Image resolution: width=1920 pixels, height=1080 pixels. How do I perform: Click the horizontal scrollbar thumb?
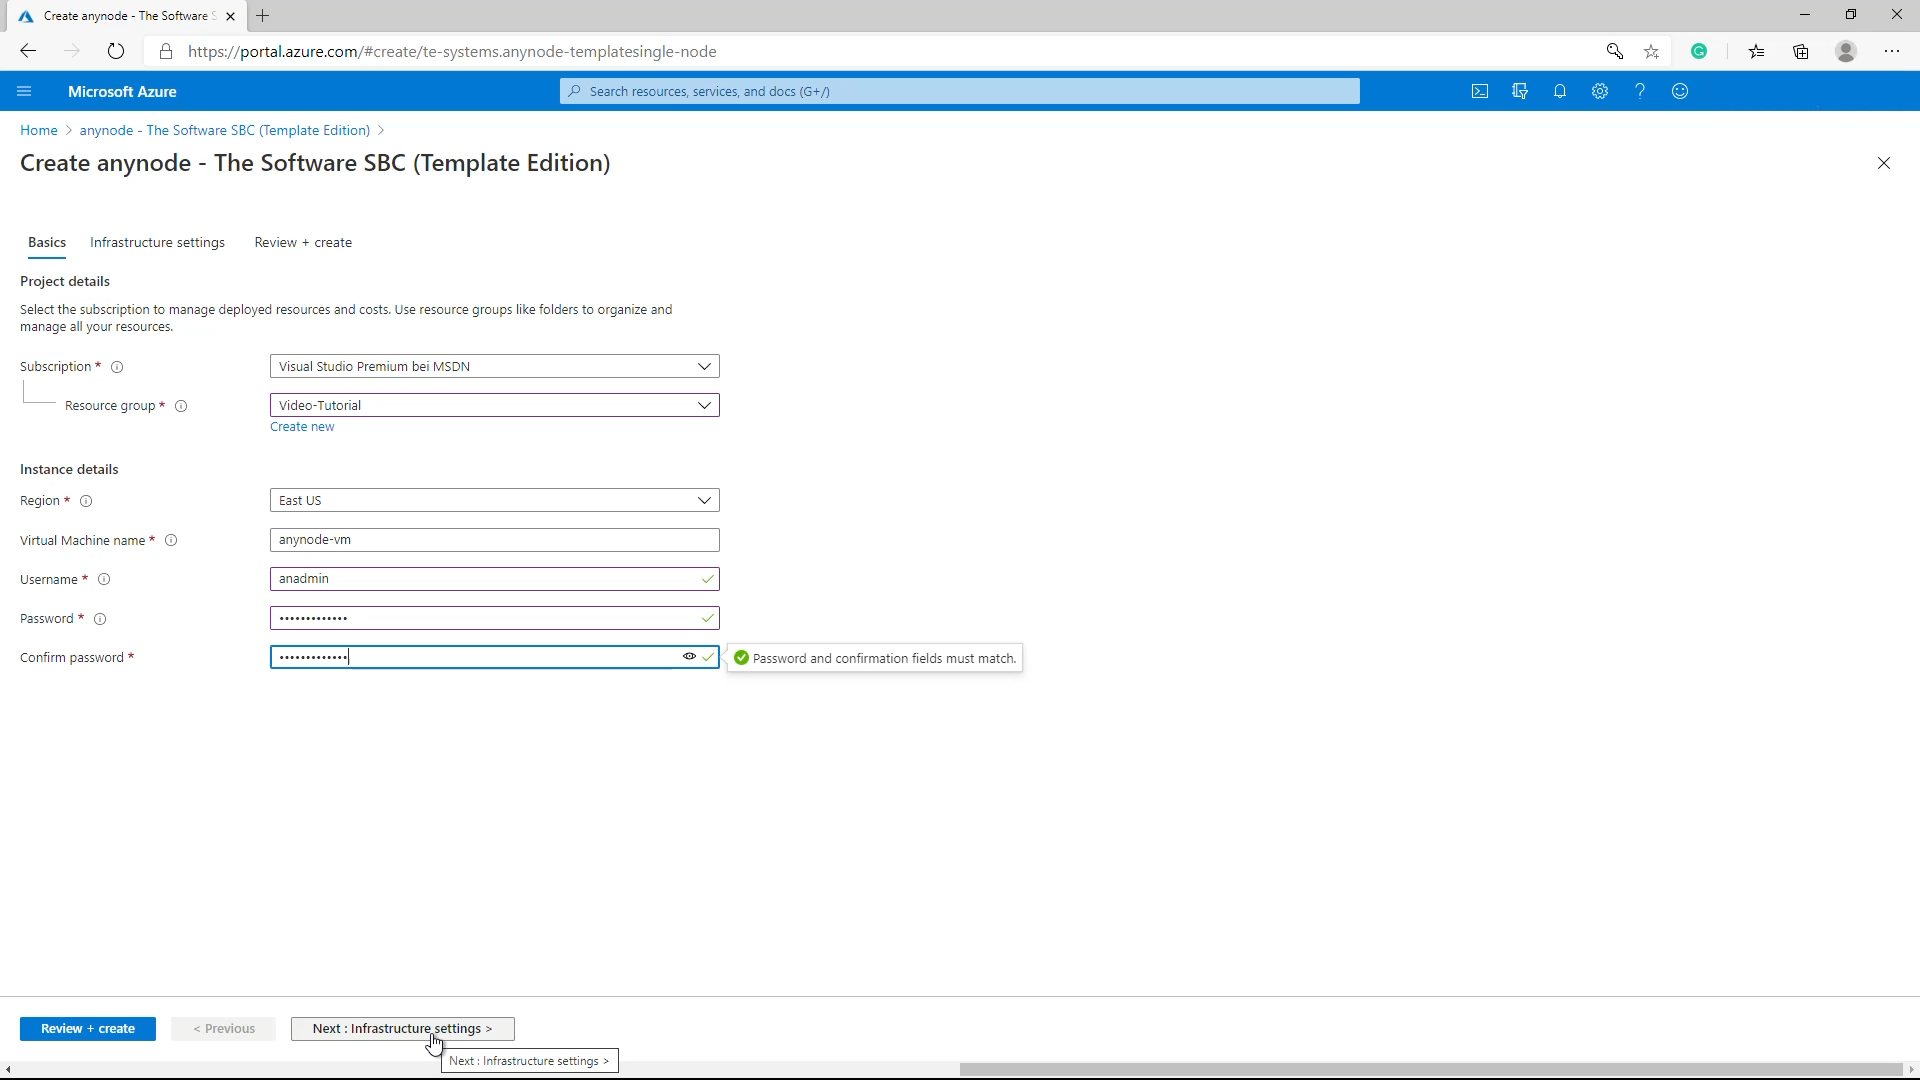[1431, 1070]
